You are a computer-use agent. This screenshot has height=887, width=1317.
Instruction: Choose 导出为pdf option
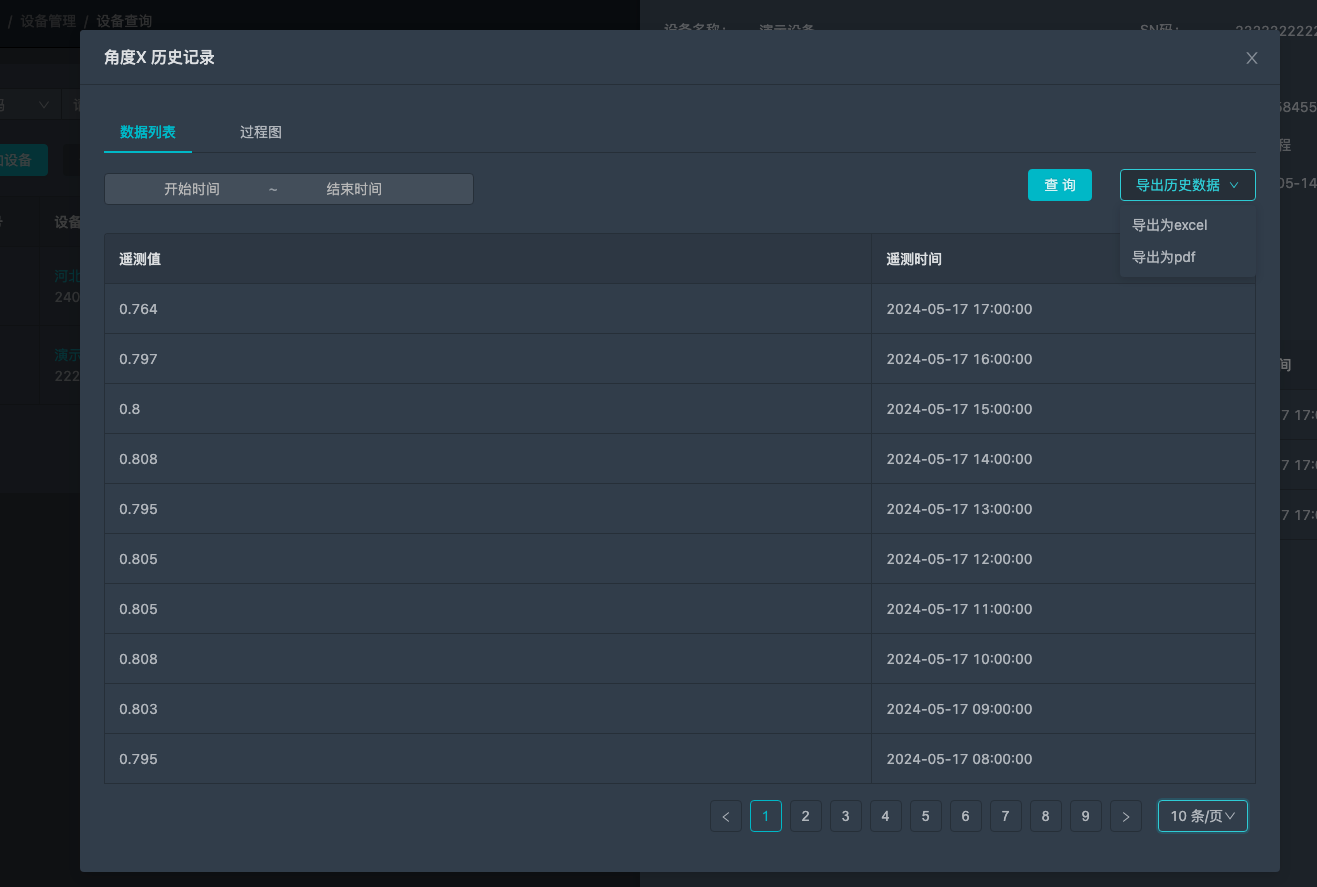point(1163,257)
